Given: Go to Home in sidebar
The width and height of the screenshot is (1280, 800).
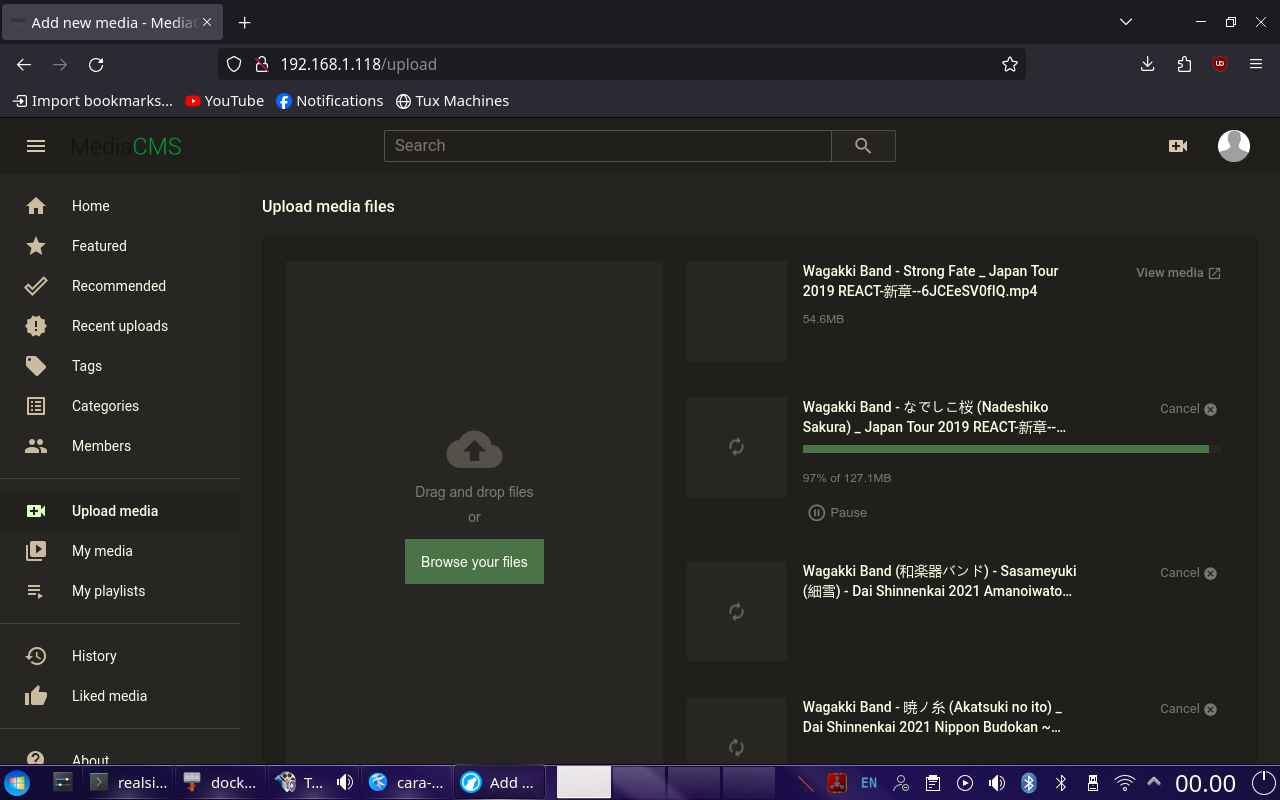Looking at the screenshot, I should tap(120, 206).
